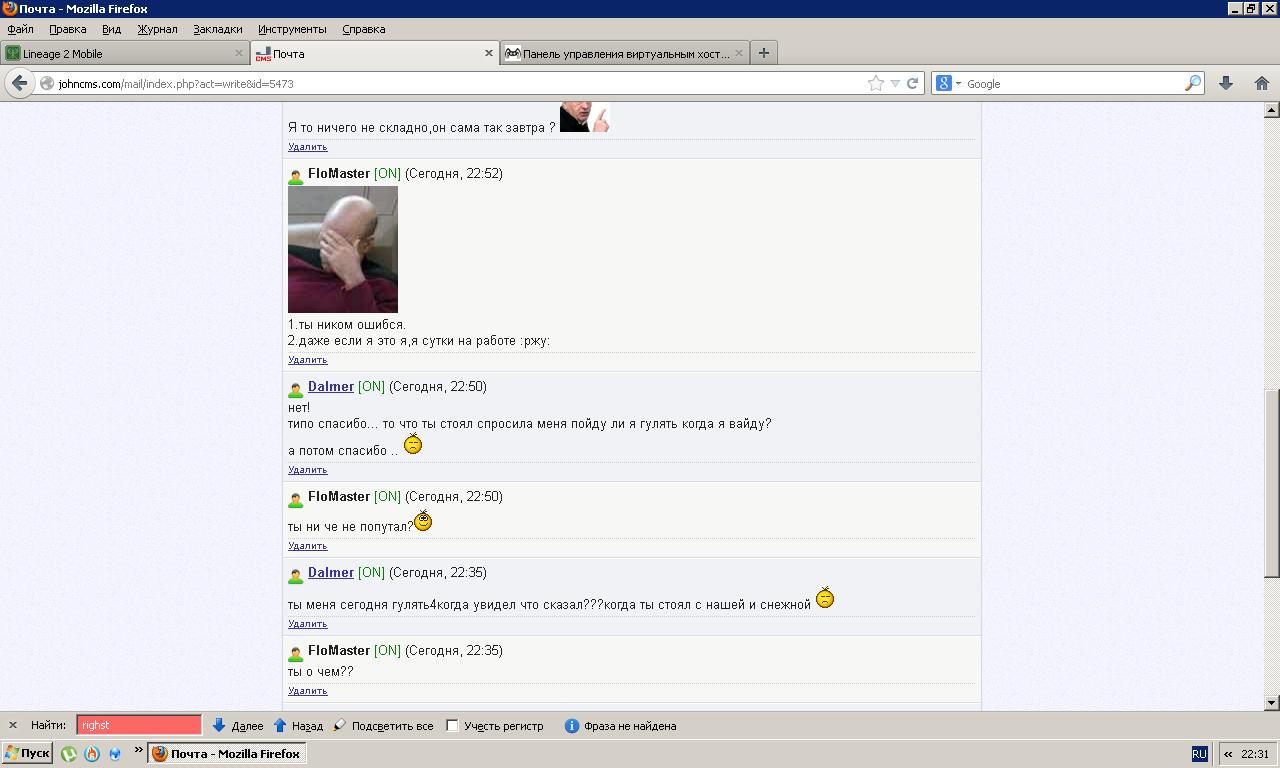Click Удалить under the facepalm message
This screenshot has height=768, width=1280.
(307, 360)
